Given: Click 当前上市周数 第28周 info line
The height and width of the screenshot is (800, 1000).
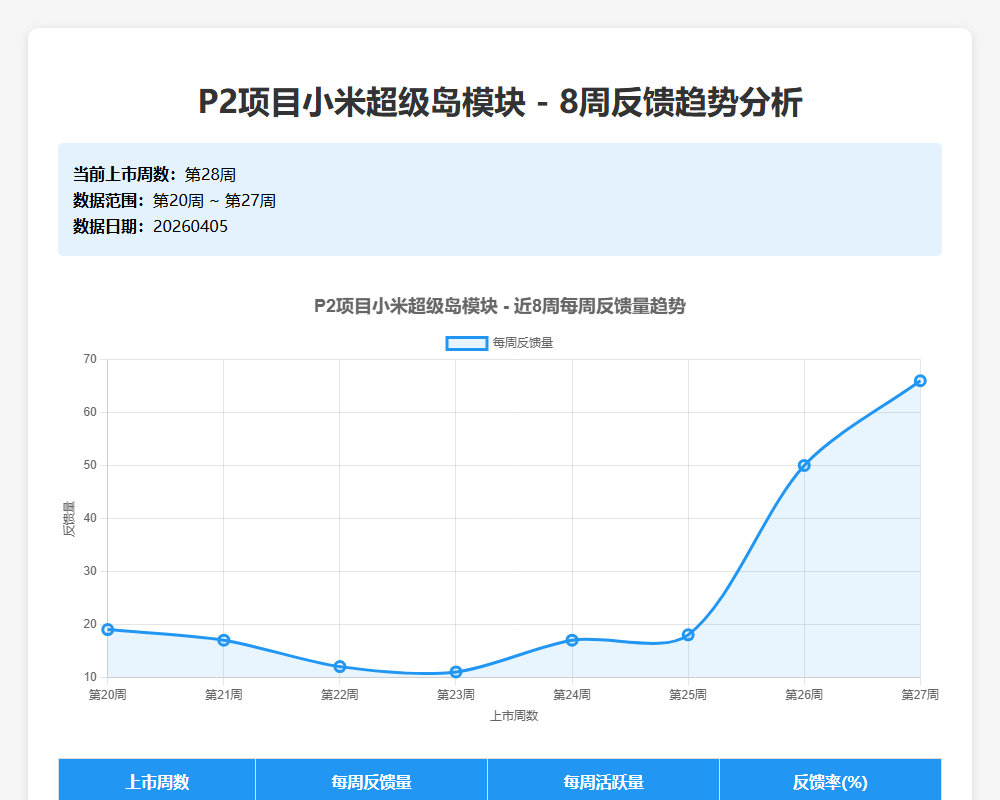Looking at the screenshot, I should tap(154, 174).
